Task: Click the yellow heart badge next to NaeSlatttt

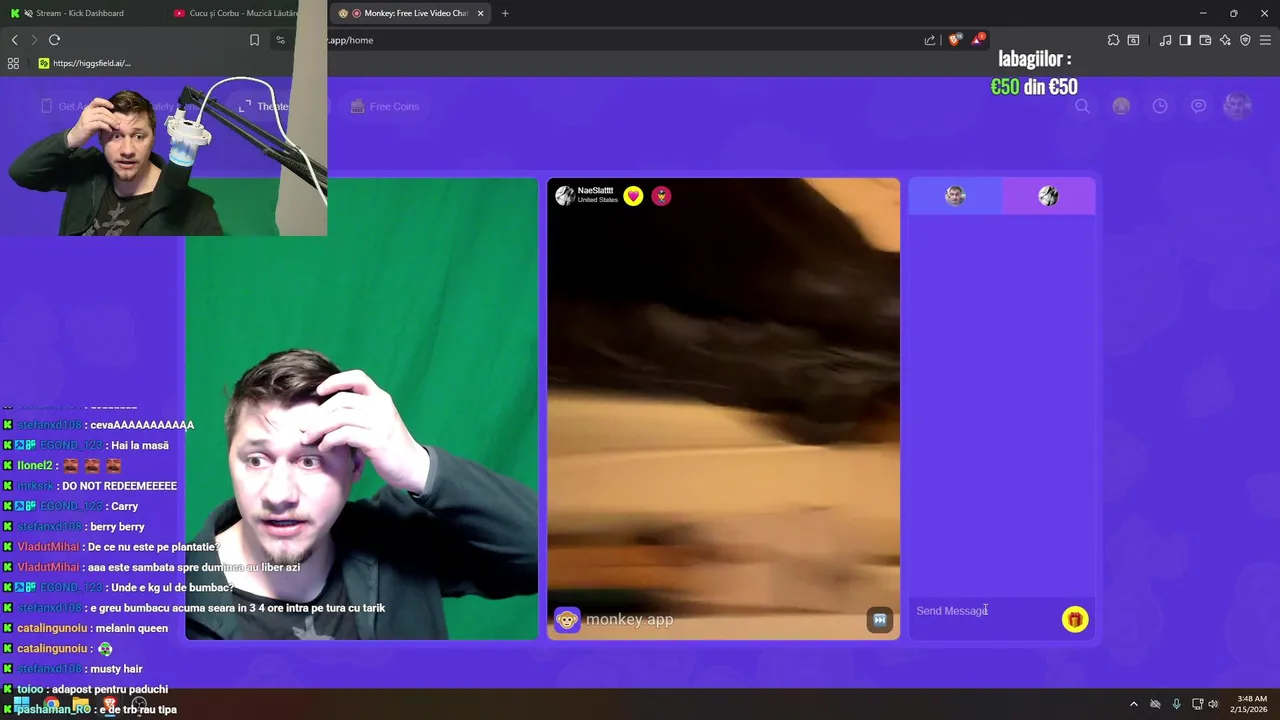Action: [633, 196]
